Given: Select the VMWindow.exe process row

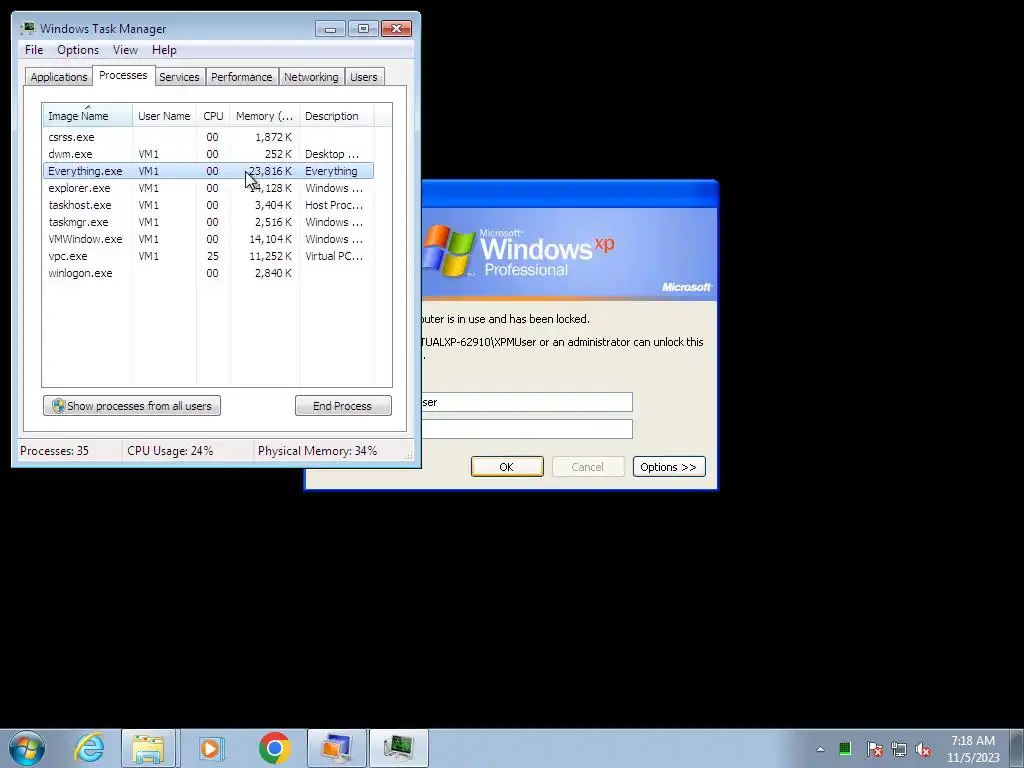Looking at the screenshot, I should tap(208, 239).
